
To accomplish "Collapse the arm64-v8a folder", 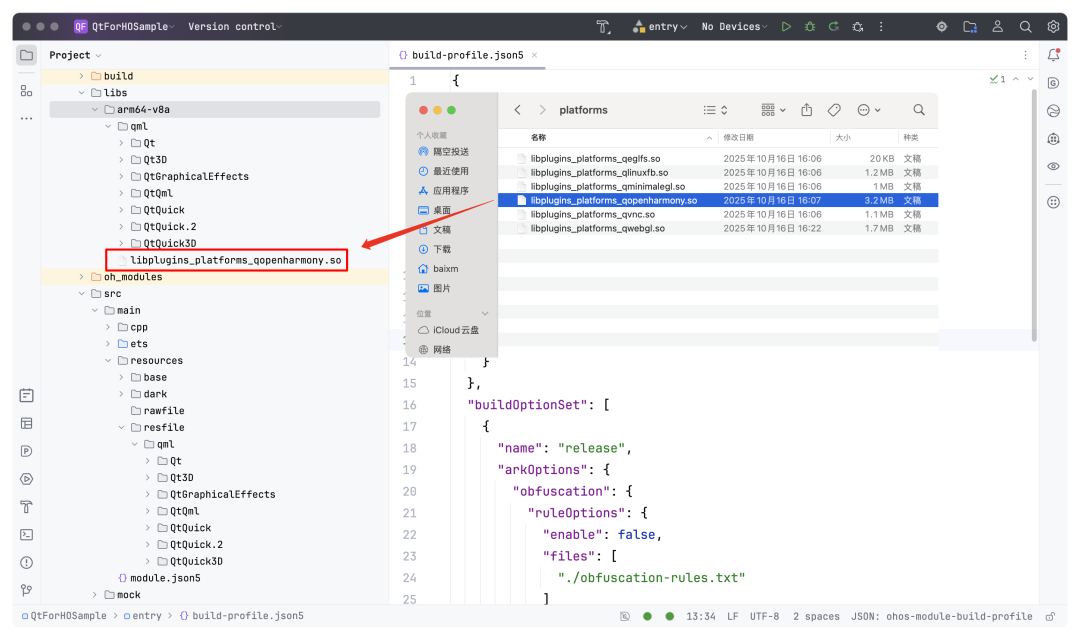I will coord(94,110).
